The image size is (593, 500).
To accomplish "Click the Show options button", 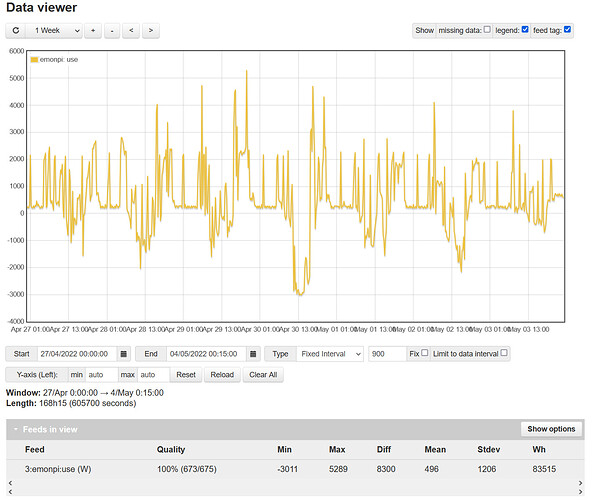I will (551, 429).
